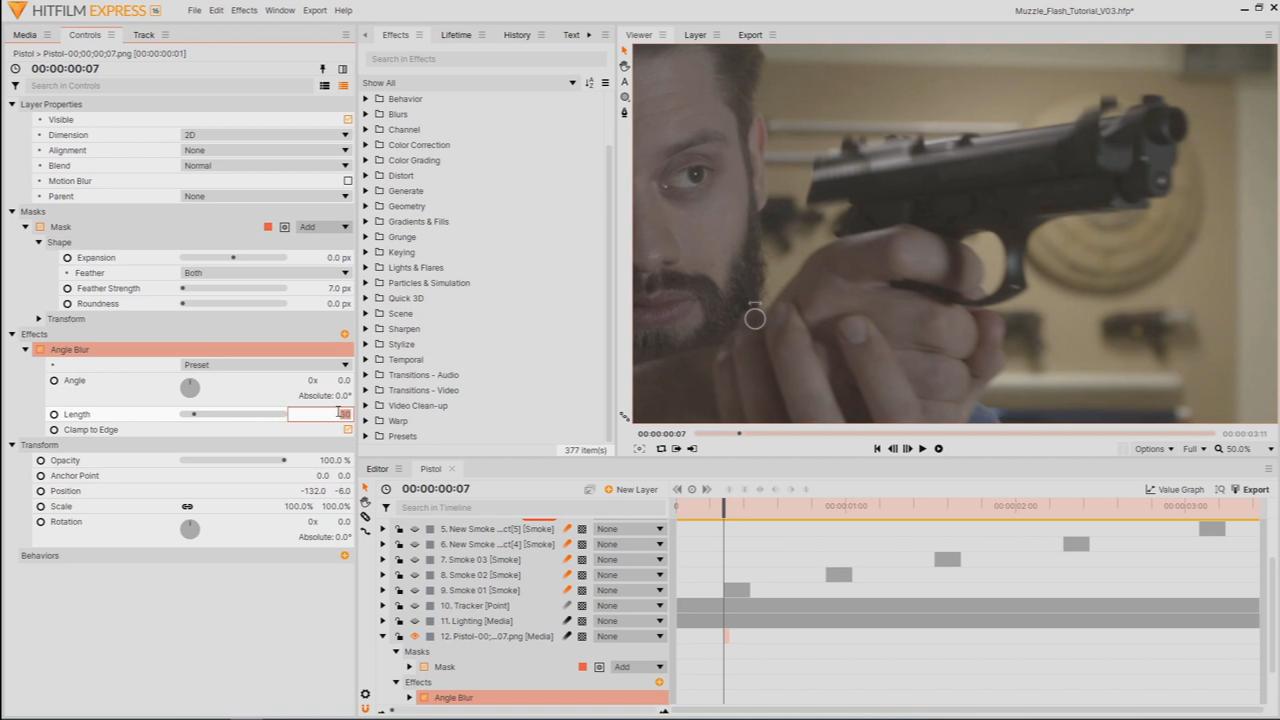This screenshot has height=720, width=1280.
Task: Expand the Transform section under Masks
Action: pyautogui.click(x=39, y=319)
